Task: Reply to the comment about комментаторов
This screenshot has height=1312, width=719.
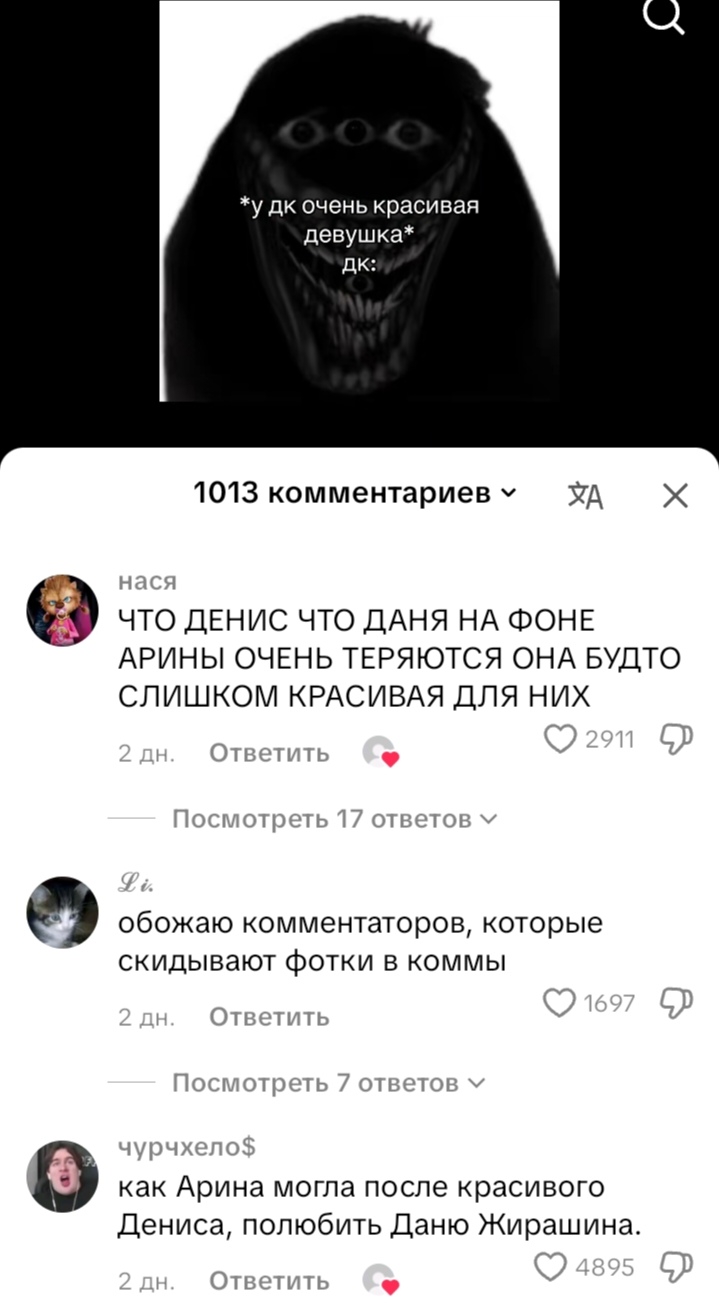Action: [269, 1018]
